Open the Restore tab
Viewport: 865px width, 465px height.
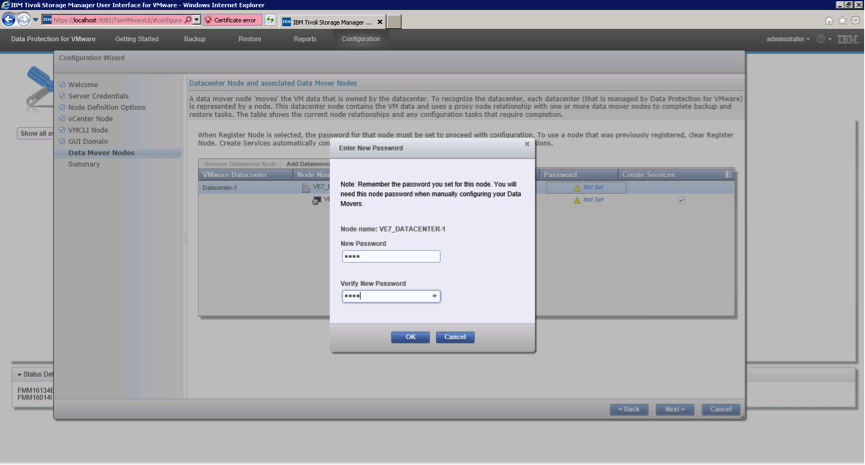click(x=250, y=39)
